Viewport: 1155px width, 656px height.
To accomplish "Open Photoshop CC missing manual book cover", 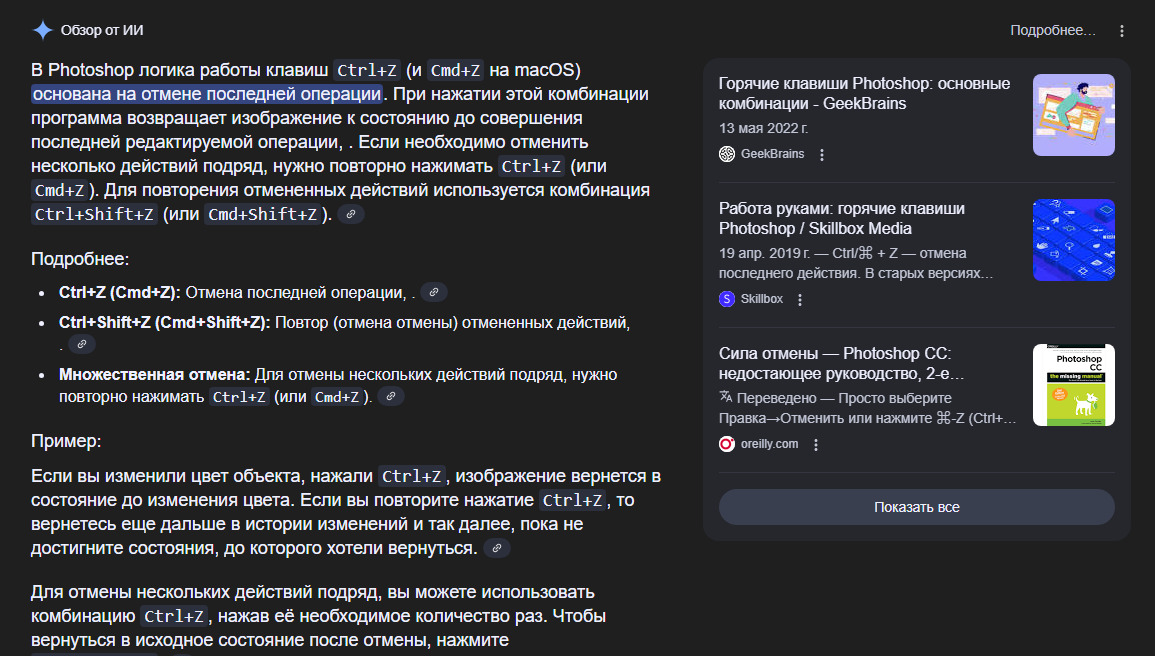I will tap(1073, 385).
